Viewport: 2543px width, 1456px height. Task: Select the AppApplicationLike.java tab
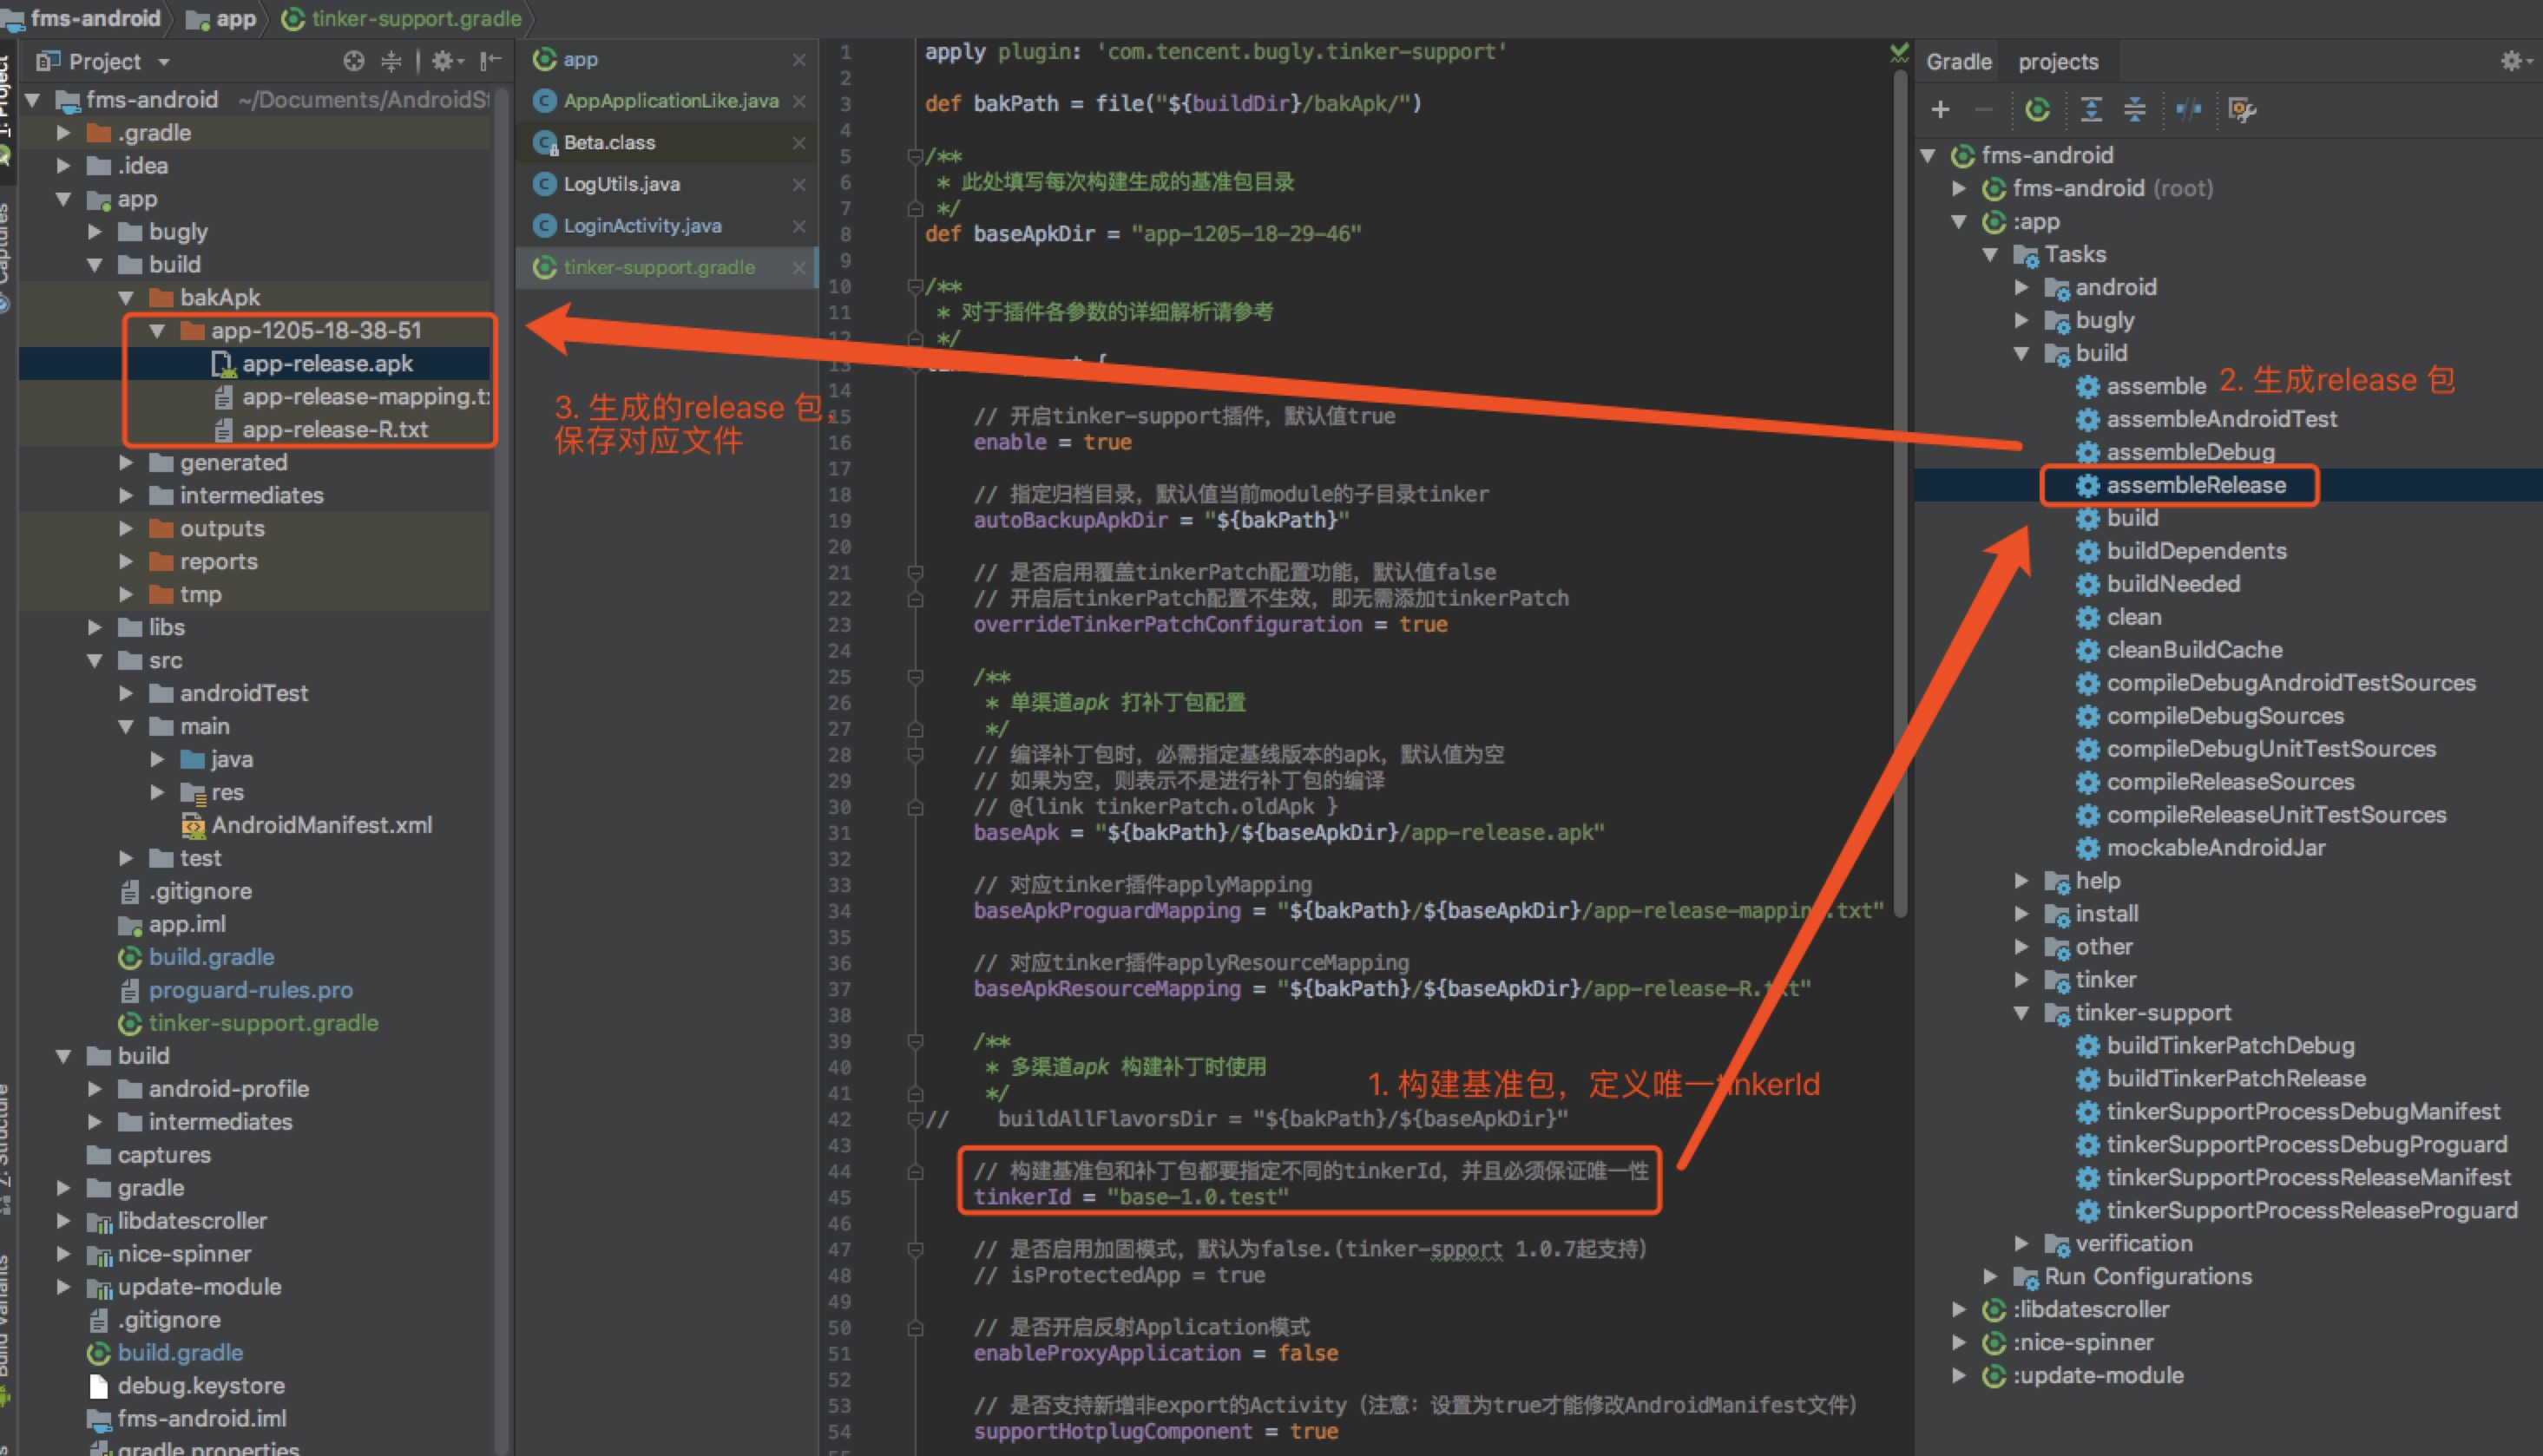click(670, 101)
